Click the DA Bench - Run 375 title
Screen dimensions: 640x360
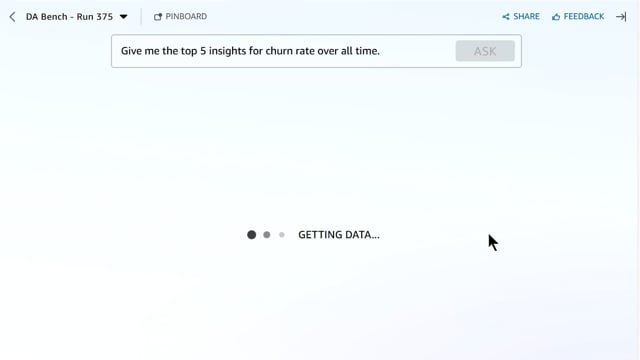69,17
